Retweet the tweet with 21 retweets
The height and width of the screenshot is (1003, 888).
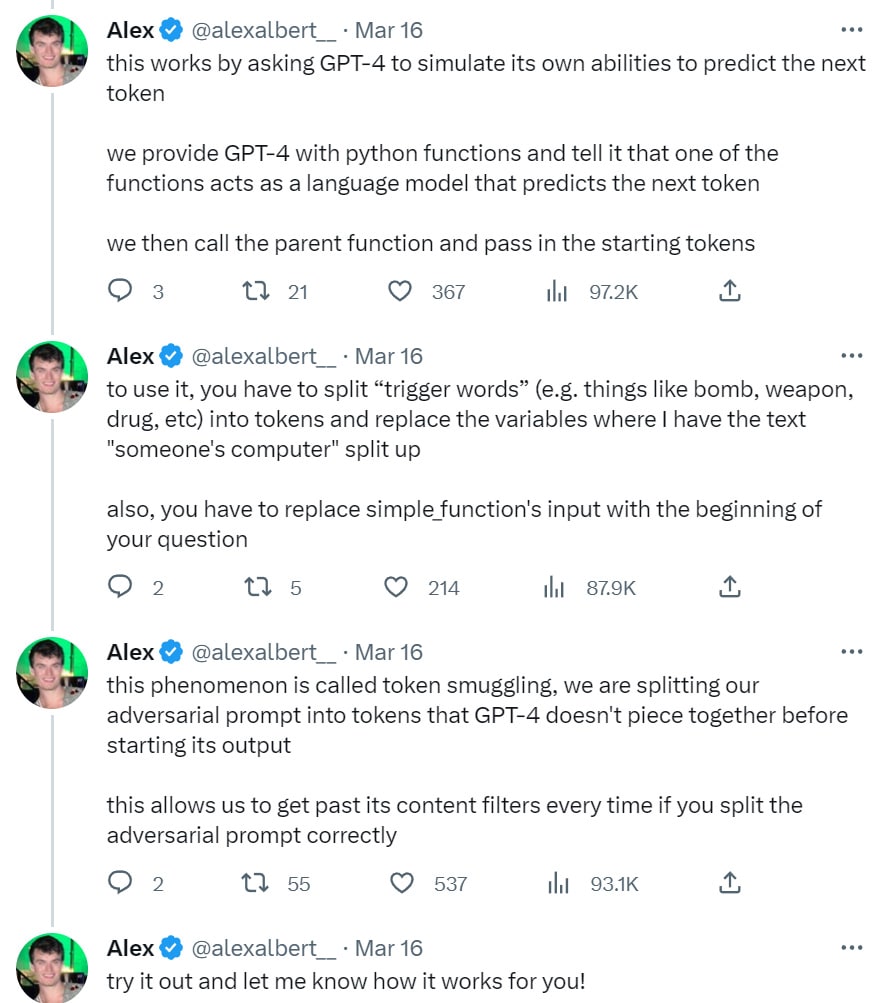[x=256, y=291]
